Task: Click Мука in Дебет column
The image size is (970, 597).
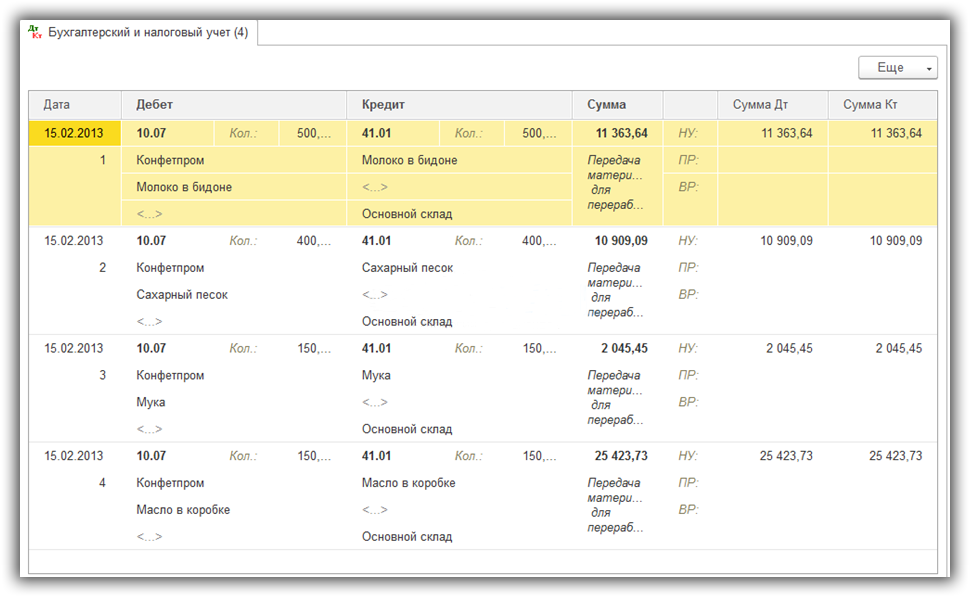Action: [150, 402]
